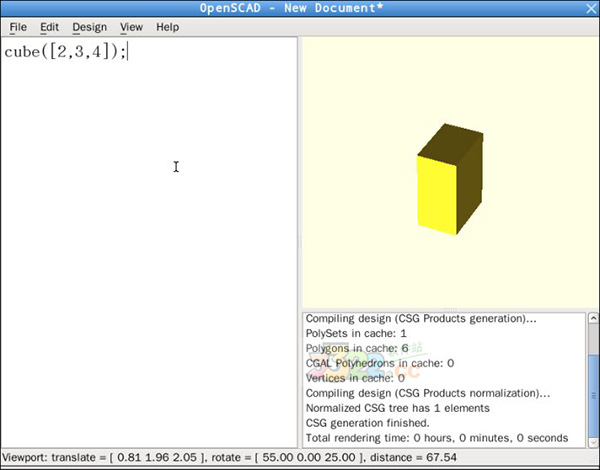Click the 'Total rendering time' console line

pos(437,438)
